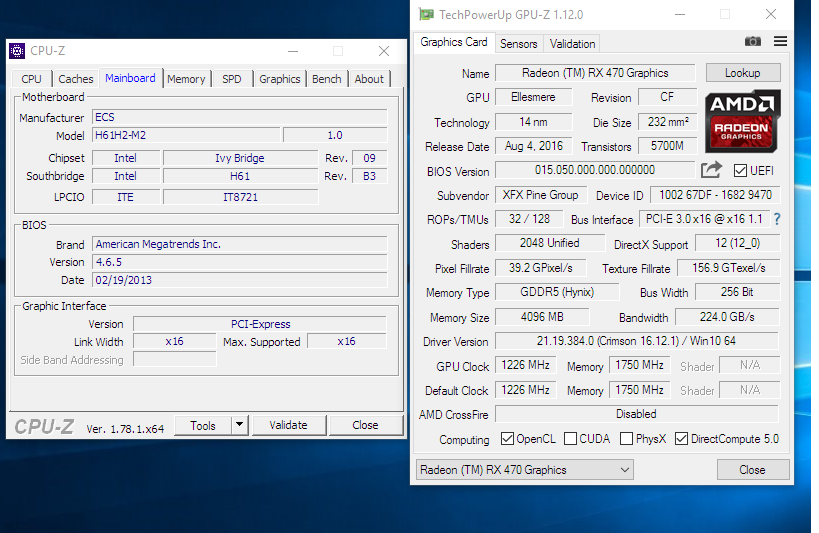Open the GPU-Z hamburger menu

pyautogui.click(x=780, y=41)
